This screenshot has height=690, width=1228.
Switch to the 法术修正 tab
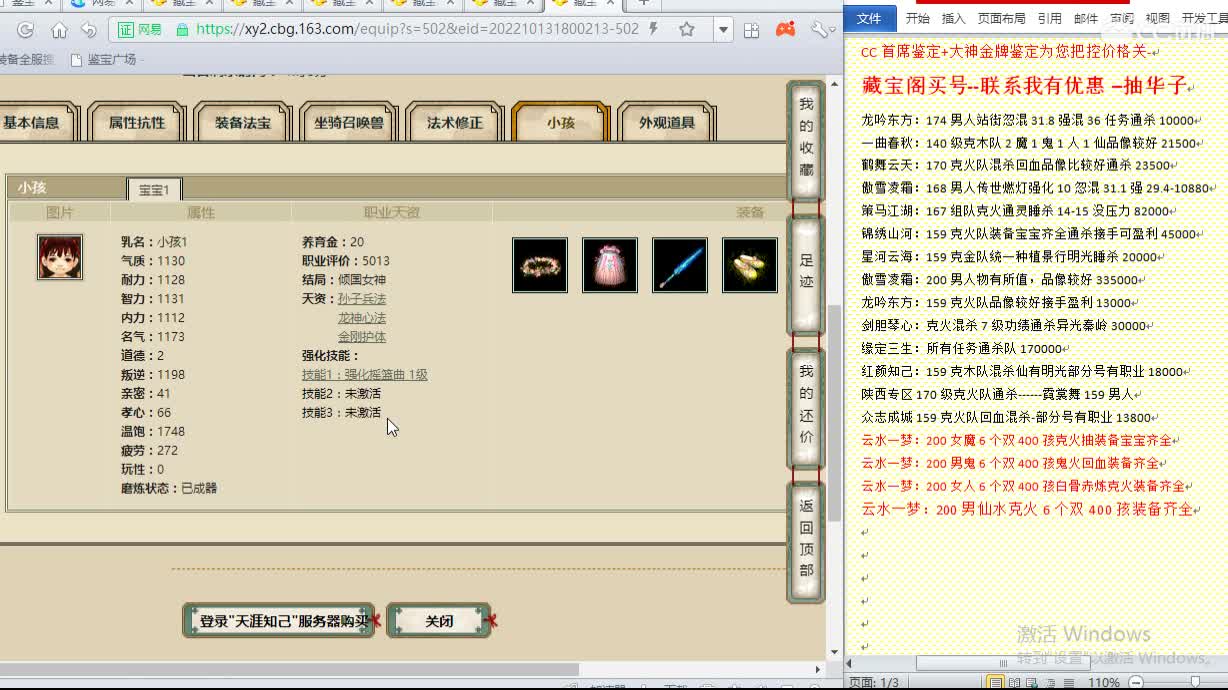point(455,123)
